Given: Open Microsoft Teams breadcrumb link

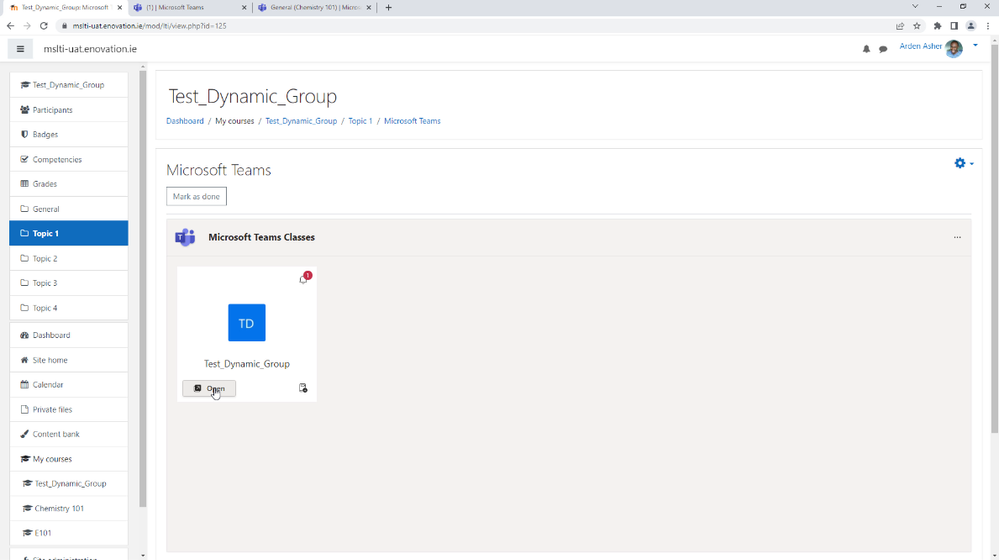Looking at the screenshot, I should pos(412,121).
